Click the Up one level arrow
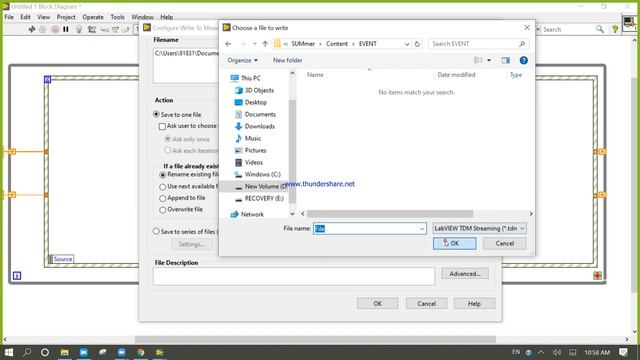 (265, 44)
